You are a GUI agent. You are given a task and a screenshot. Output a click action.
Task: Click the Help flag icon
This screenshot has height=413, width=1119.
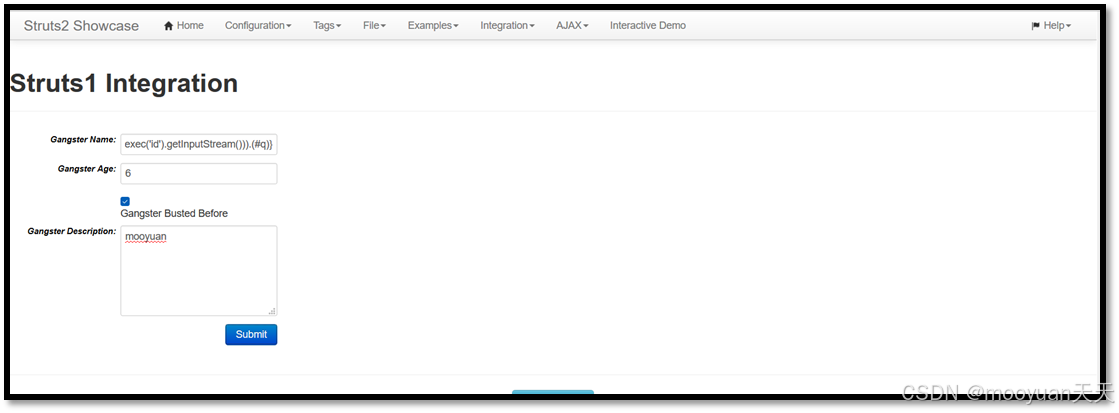tap(1036, 26)
